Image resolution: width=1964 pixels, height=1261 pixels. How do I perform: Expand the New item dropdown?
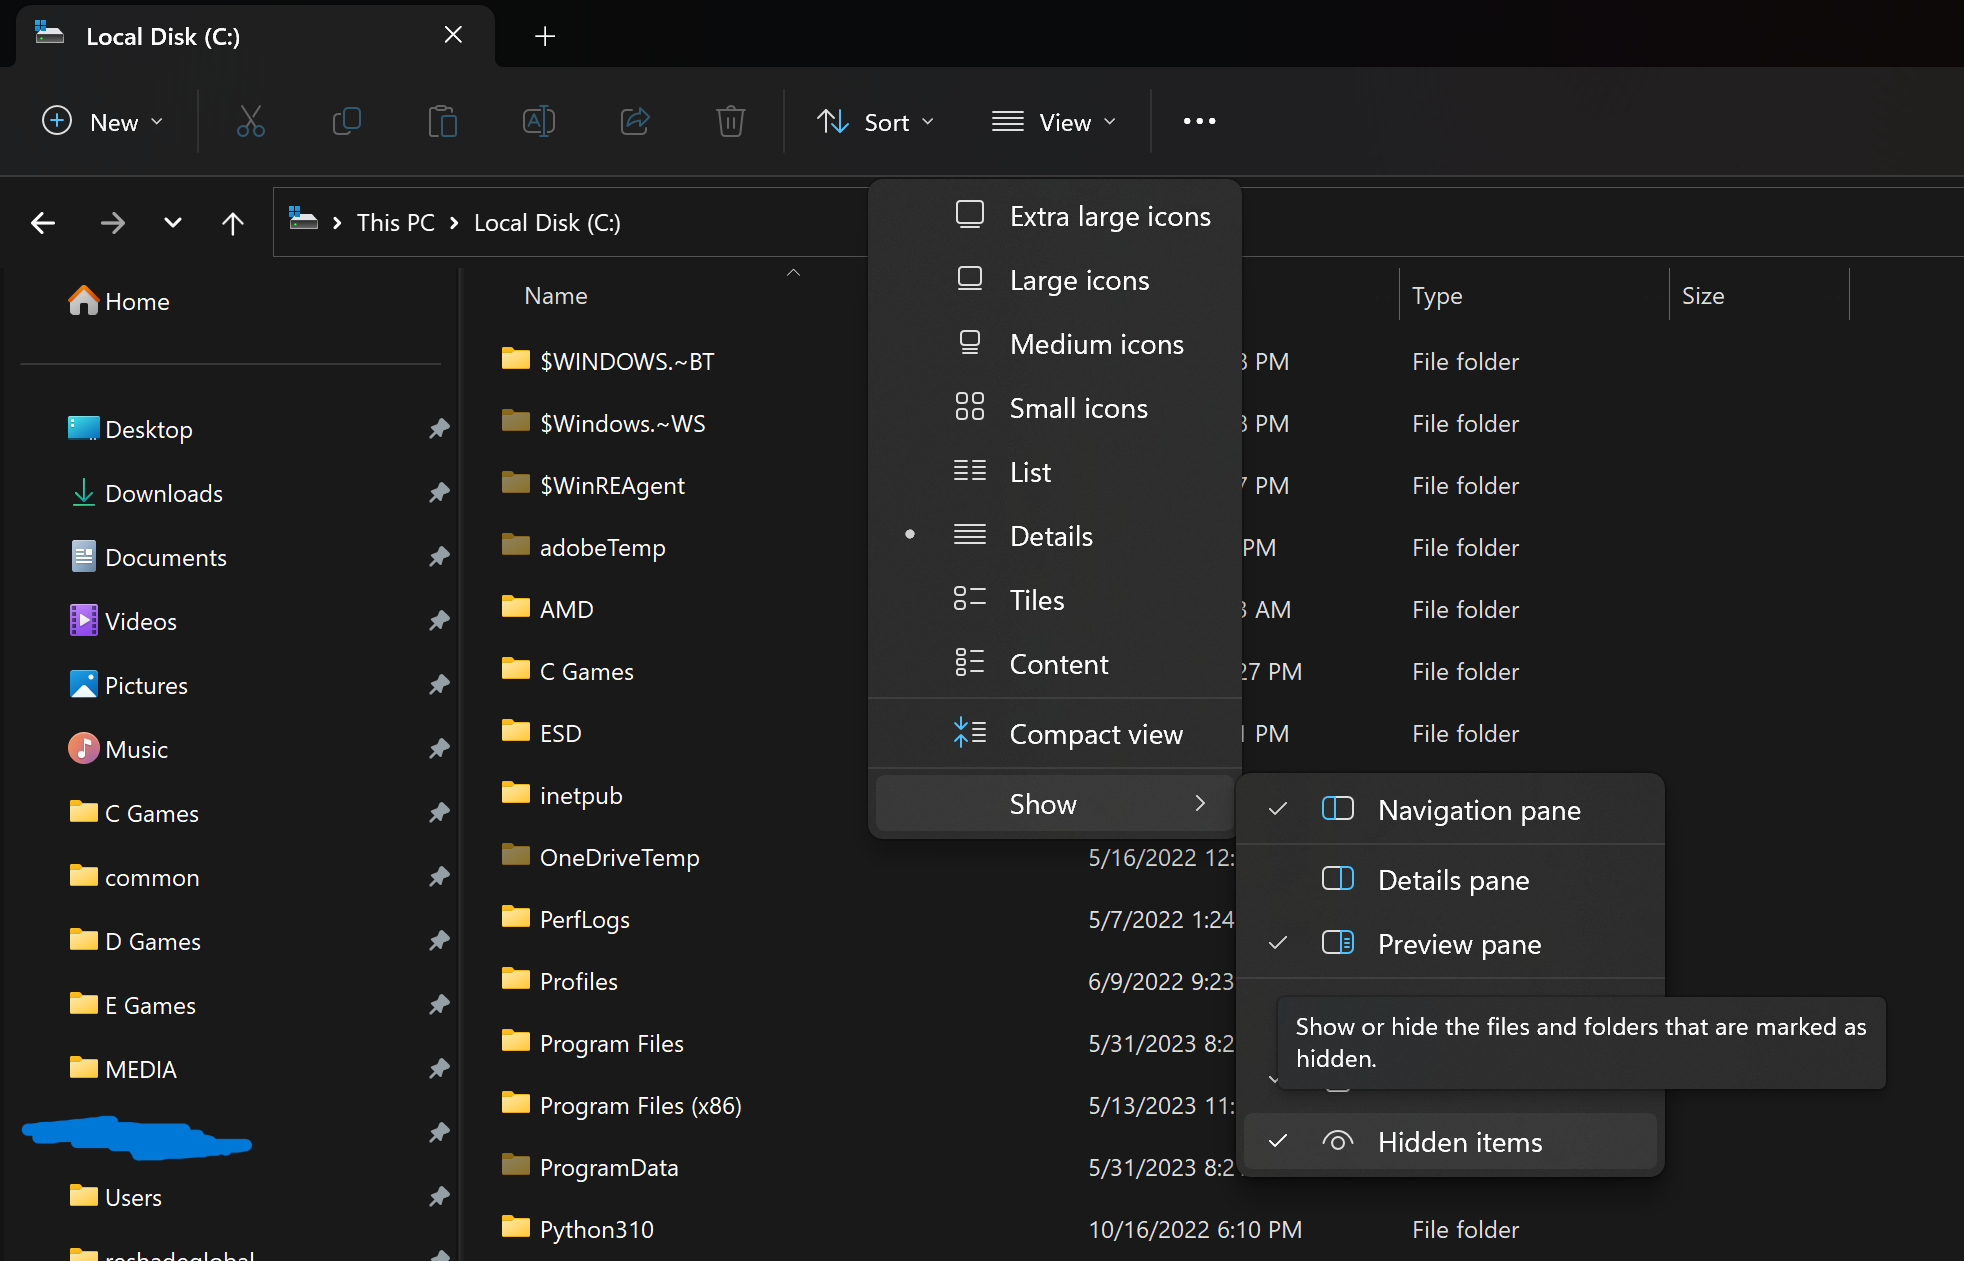point(102,122)
